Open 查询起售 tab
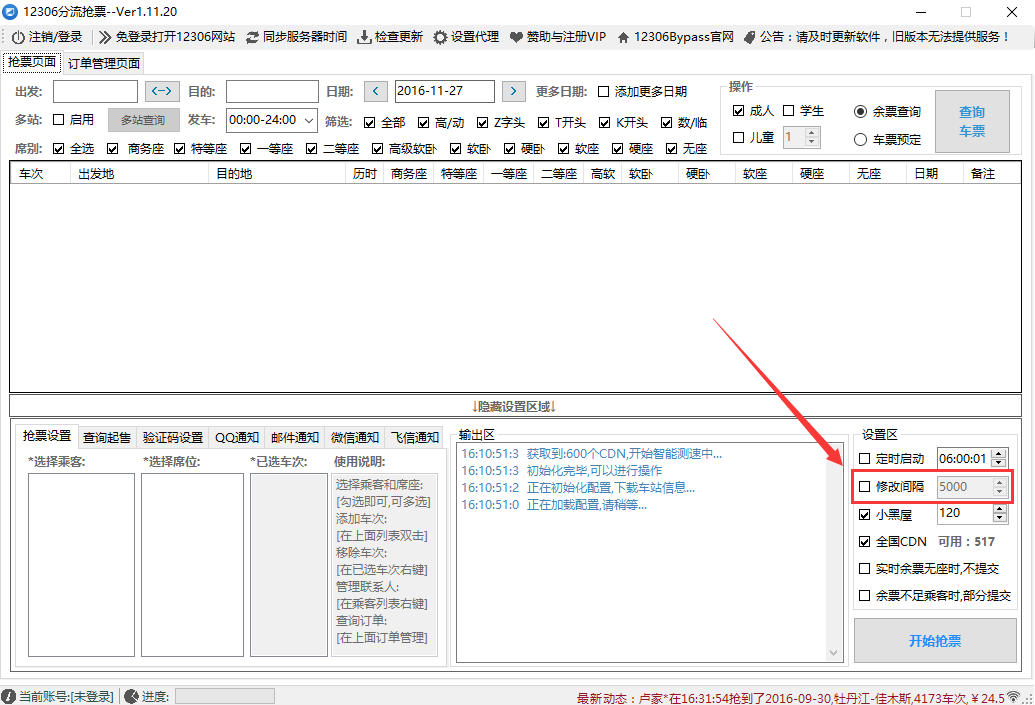 click(x=107, y=437)
